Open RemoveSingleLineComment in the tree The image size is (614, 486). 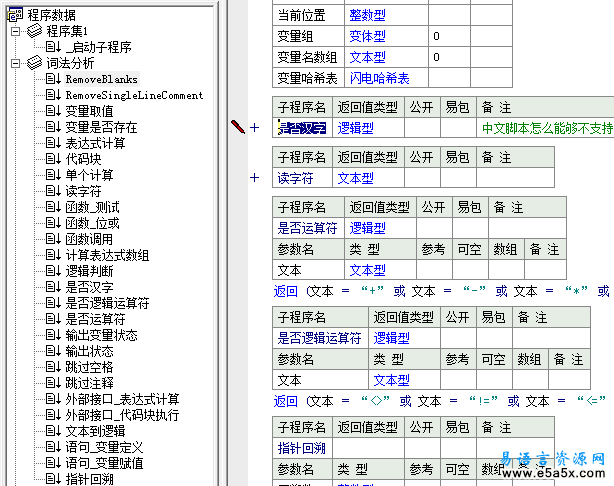point(134,95)
